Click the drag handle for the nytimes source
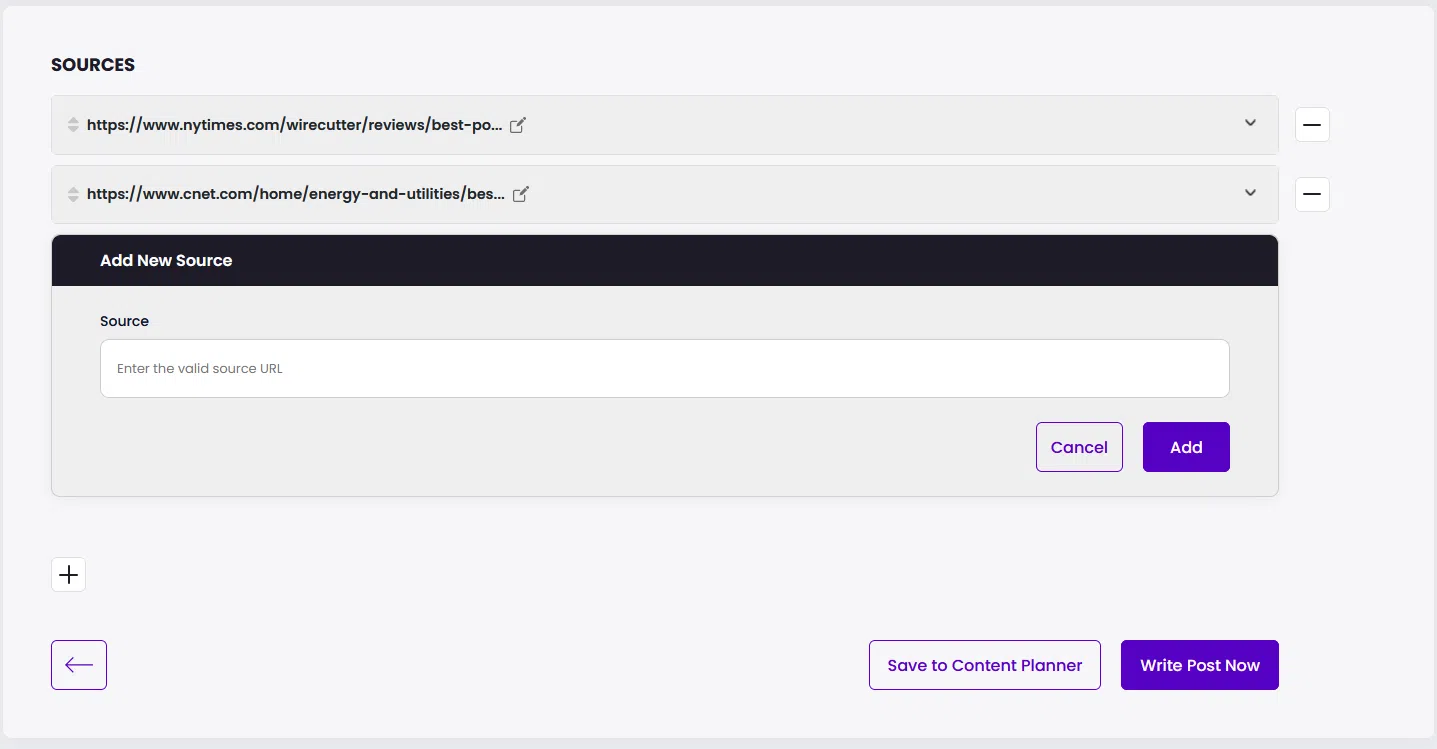 (73, 125)
